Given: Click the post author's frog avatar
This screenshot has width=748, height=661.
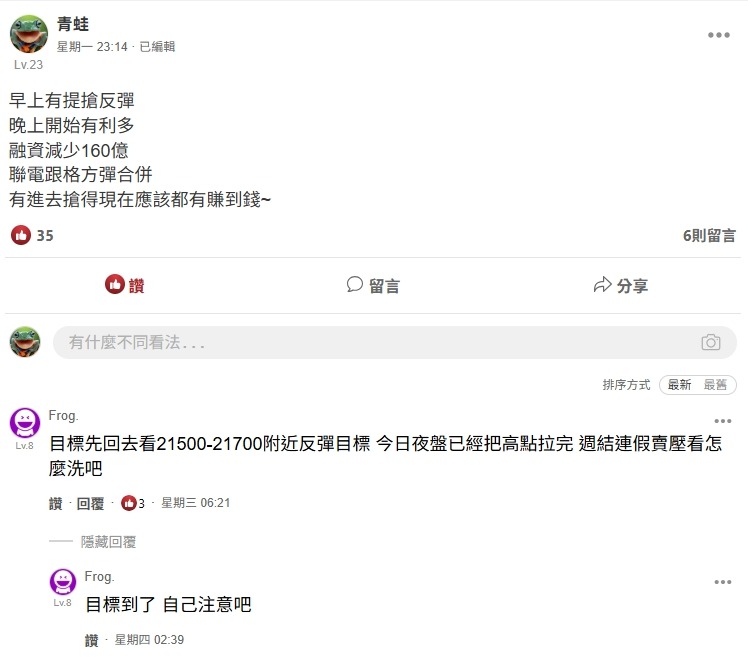Looking at the screenshot, I should (x=29, y=34).
